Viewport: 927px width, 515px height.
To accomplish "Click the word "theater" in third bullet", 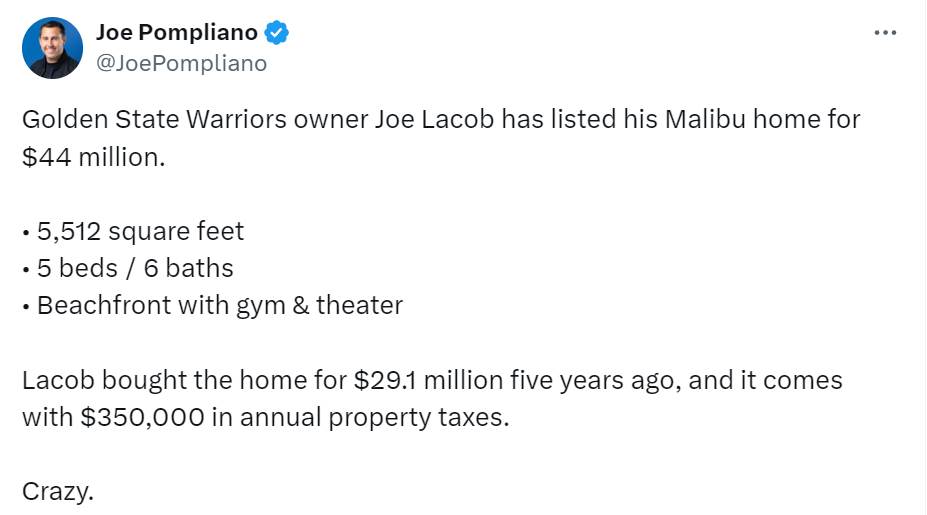I will click(359, 306).
